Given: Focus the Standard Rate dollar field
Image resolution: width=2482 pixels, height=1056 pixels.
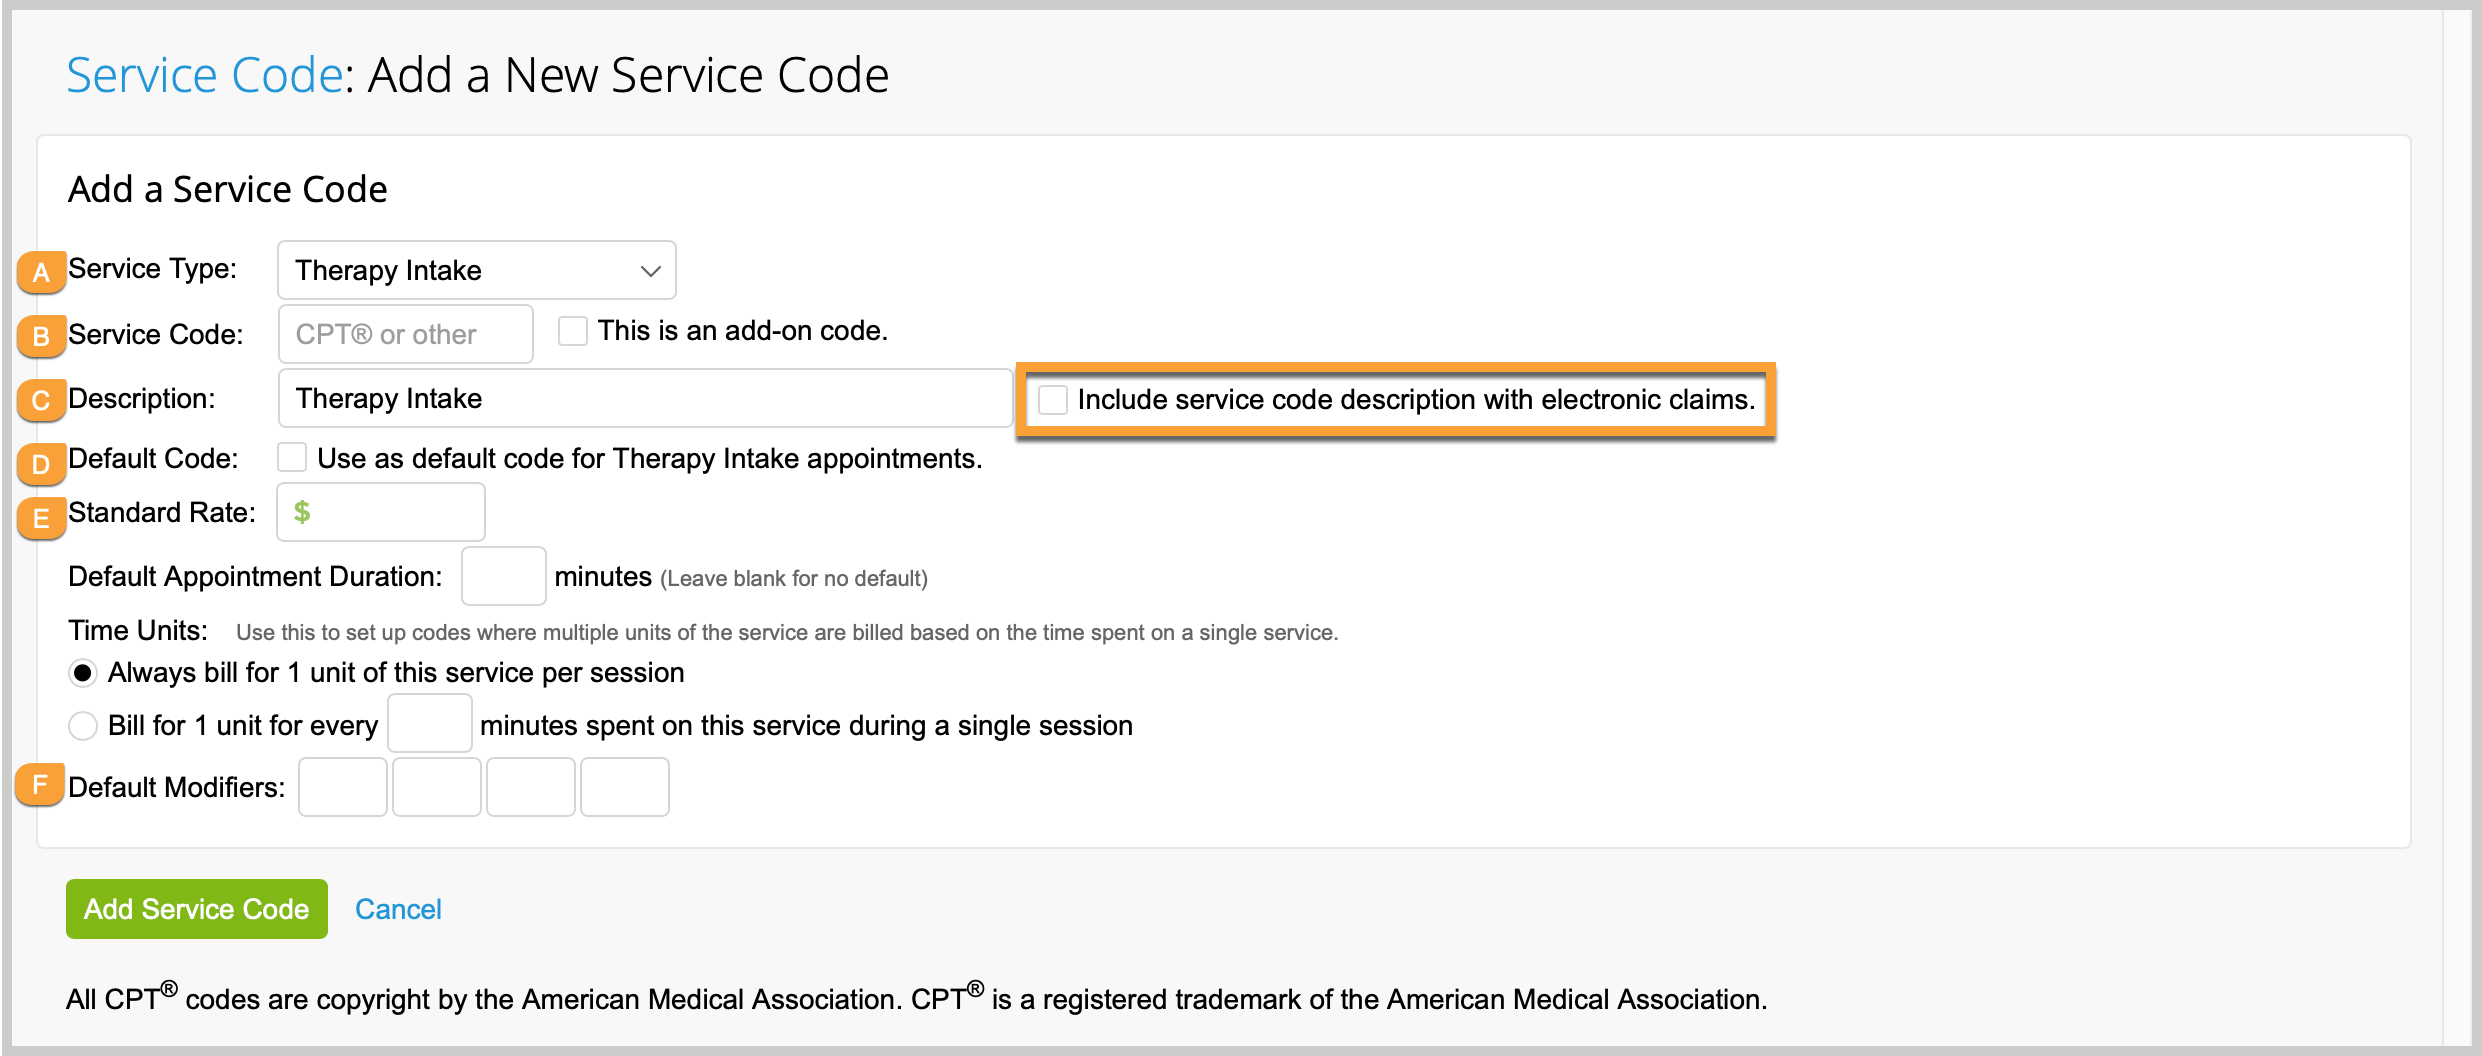Looking at the screenshot, I should (x=381, y=512).
